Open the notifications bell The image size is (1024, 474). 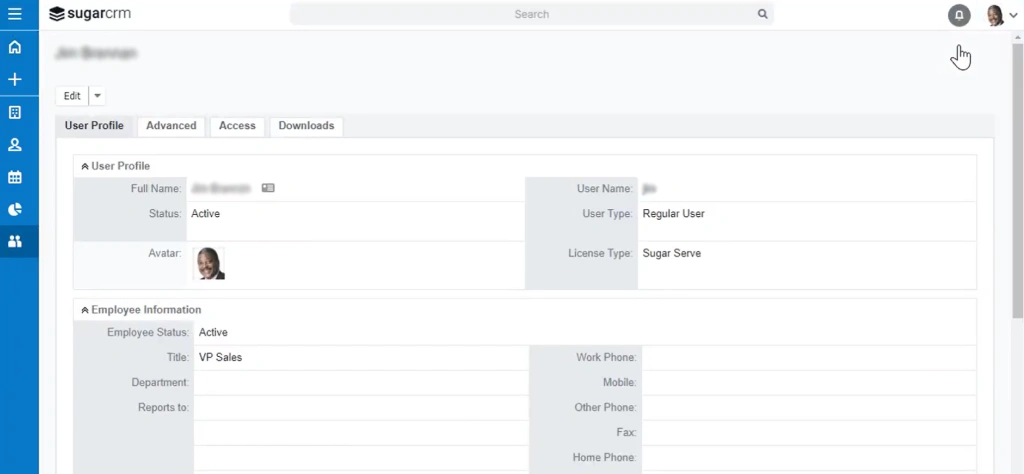click(959, 15)
